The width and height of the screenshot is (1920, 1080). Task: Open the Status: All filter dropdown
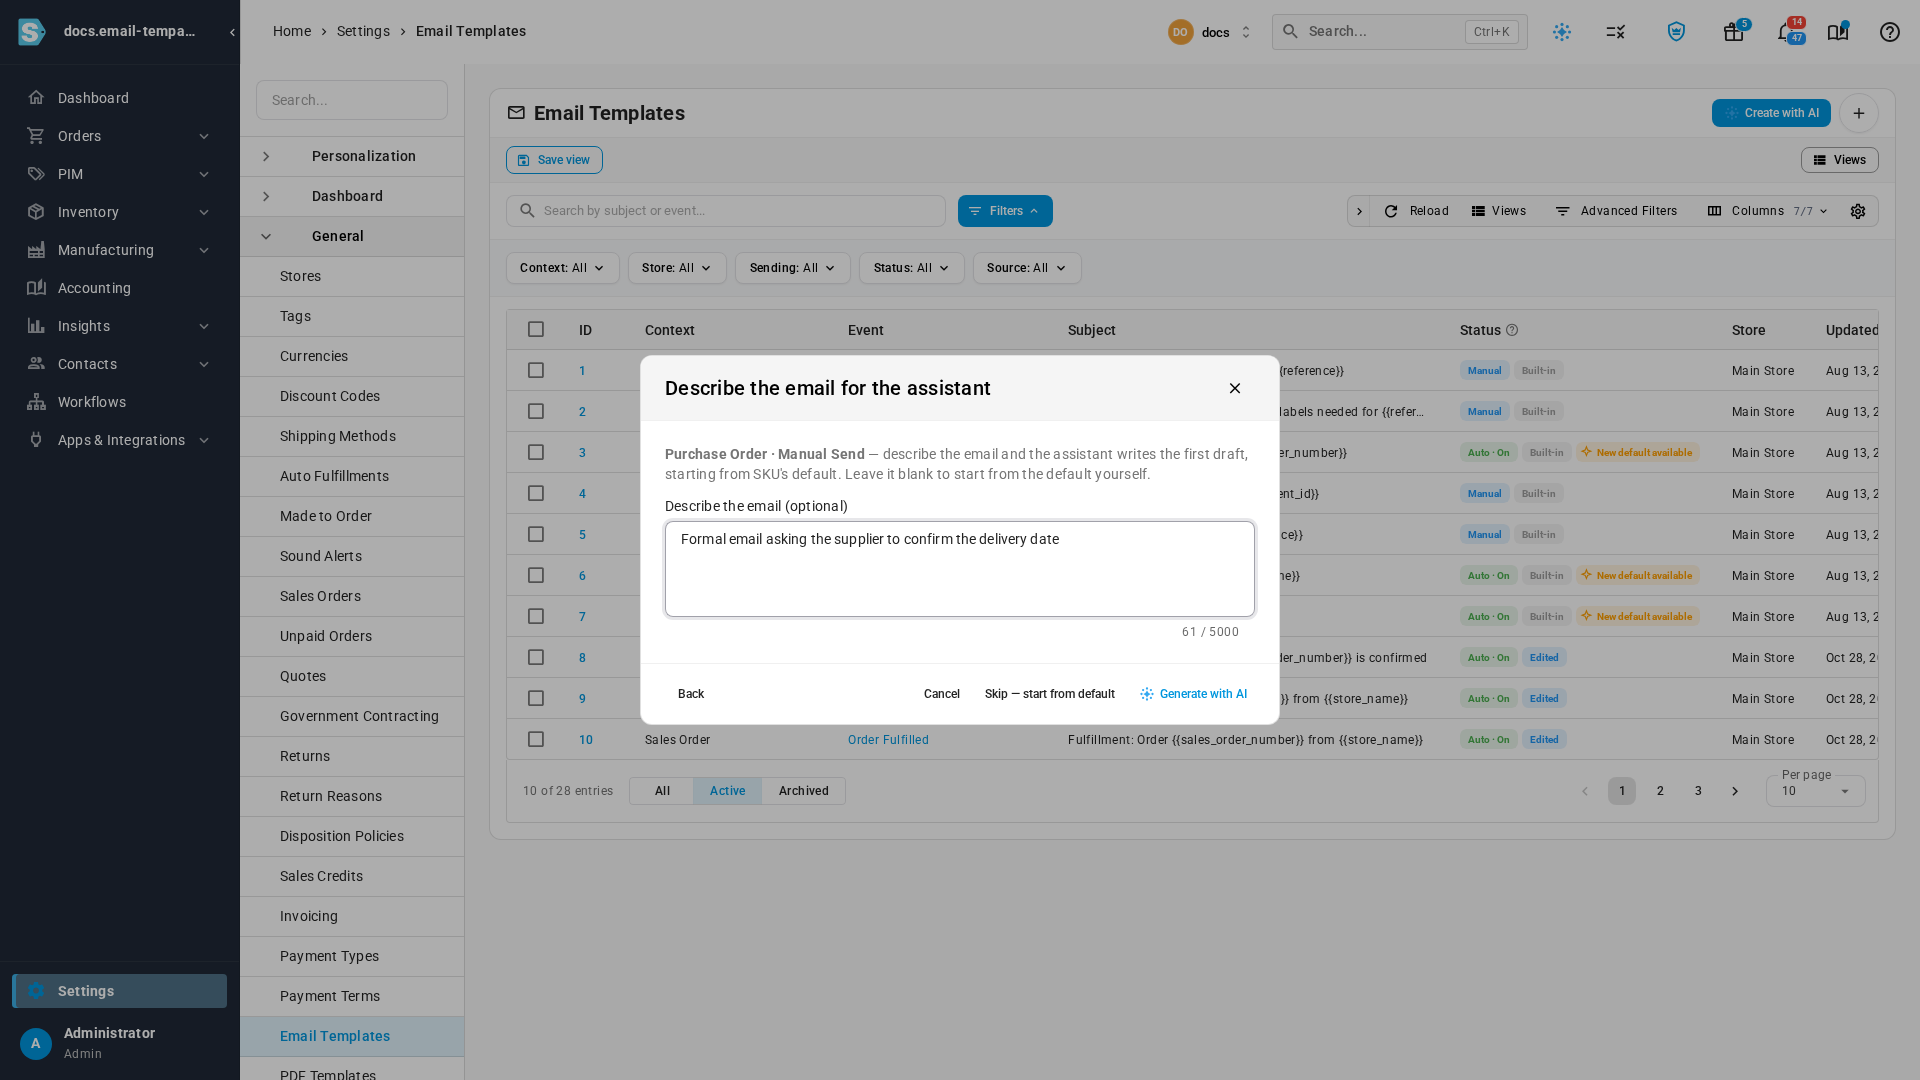(911, 268)
